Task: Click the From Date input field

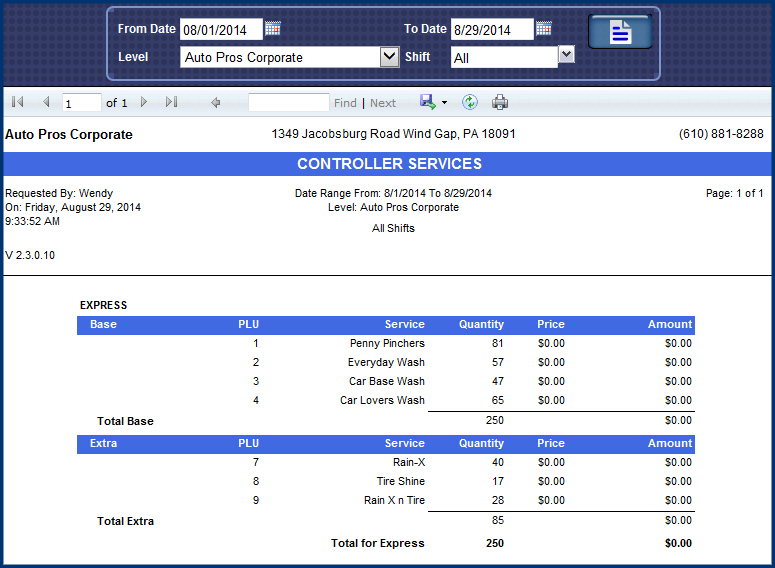Action: click(x=220, y=30)
